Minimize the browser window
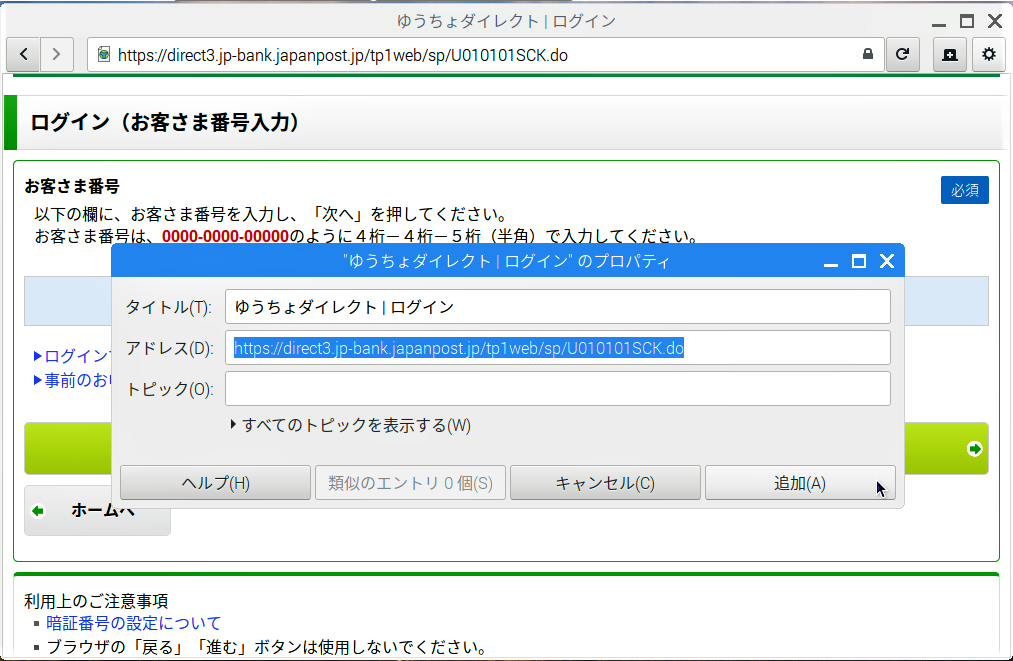1013x661 pixels. pos(939,22)
